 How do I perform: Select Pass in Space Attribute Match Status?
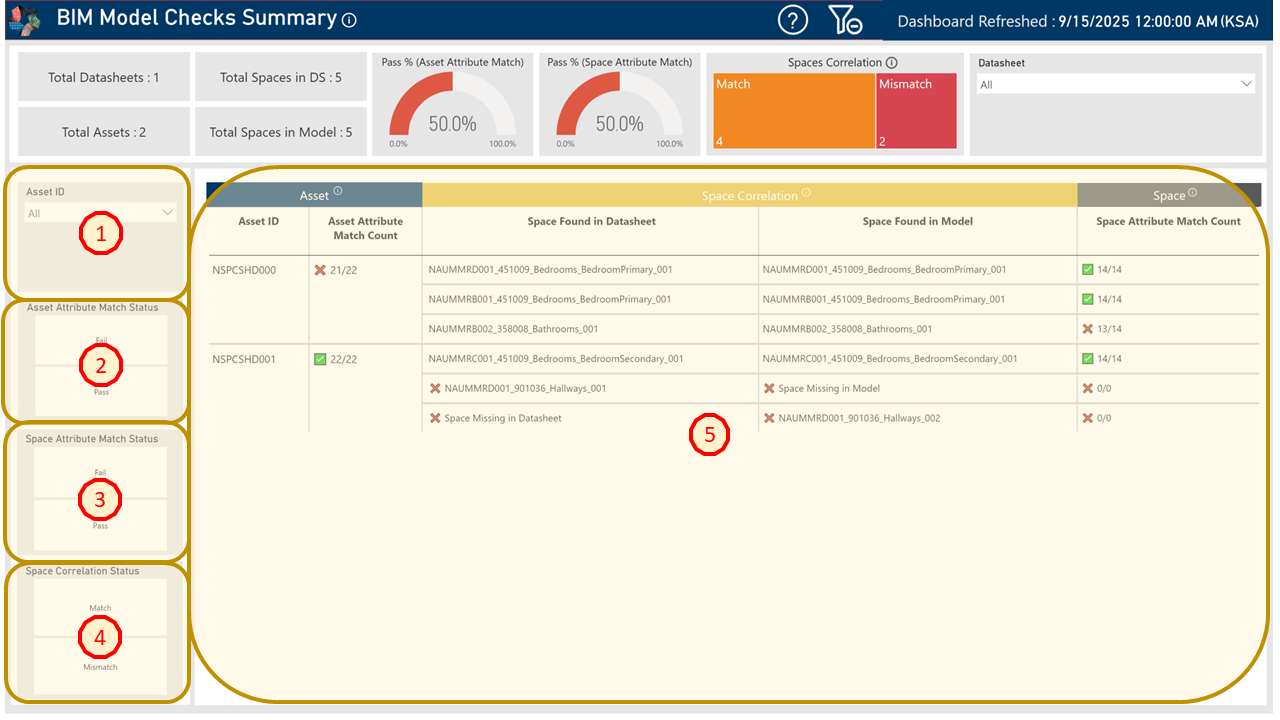(101, 525)
